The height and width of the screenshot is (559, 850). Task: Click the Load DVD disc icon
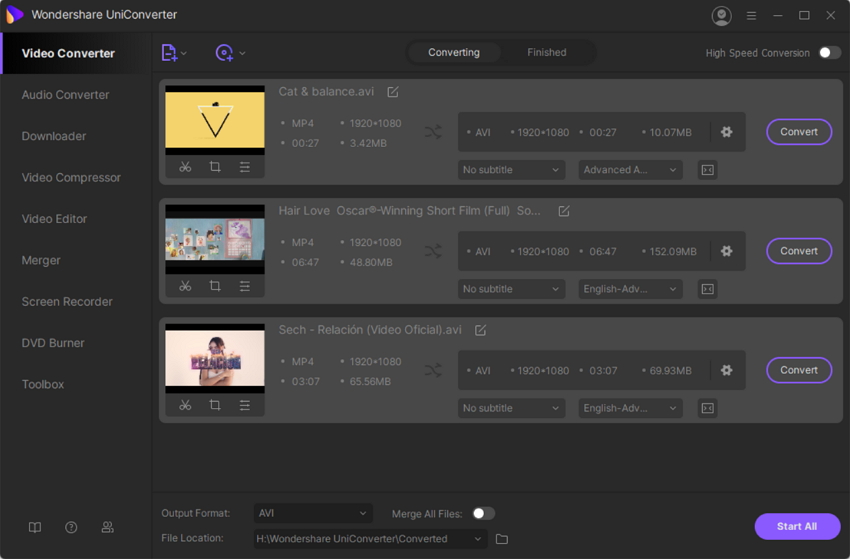point(224,53)
